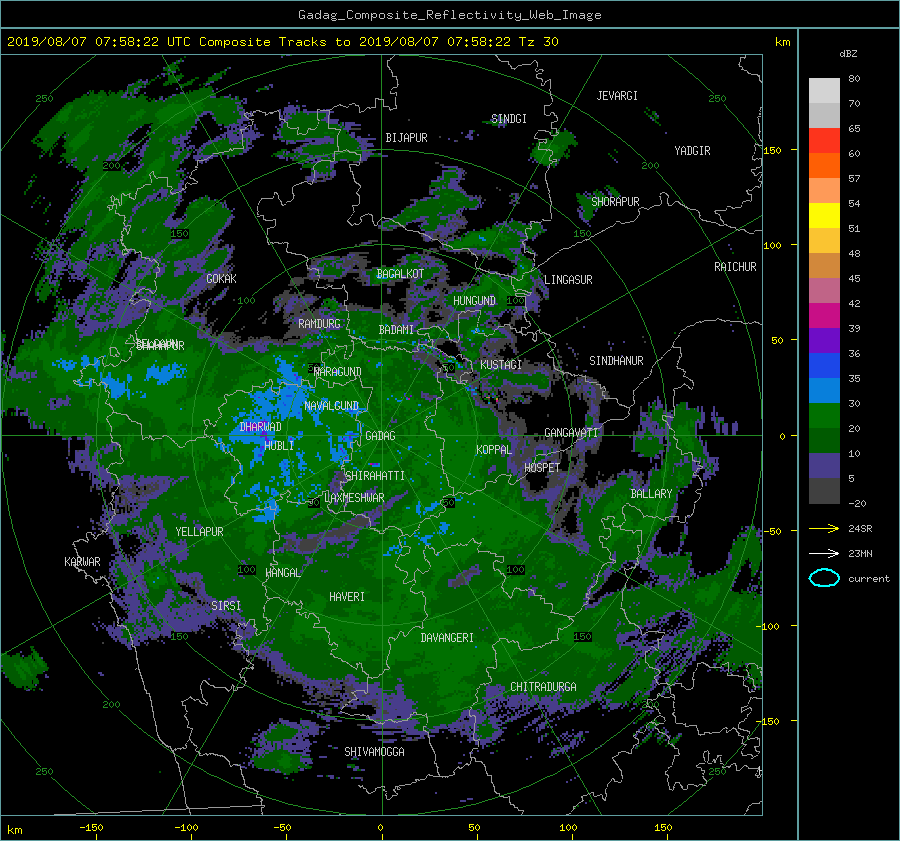This screenshot has height=841, width=900.
Task: Click the LINGASUR city label
Action: point(568,280)
